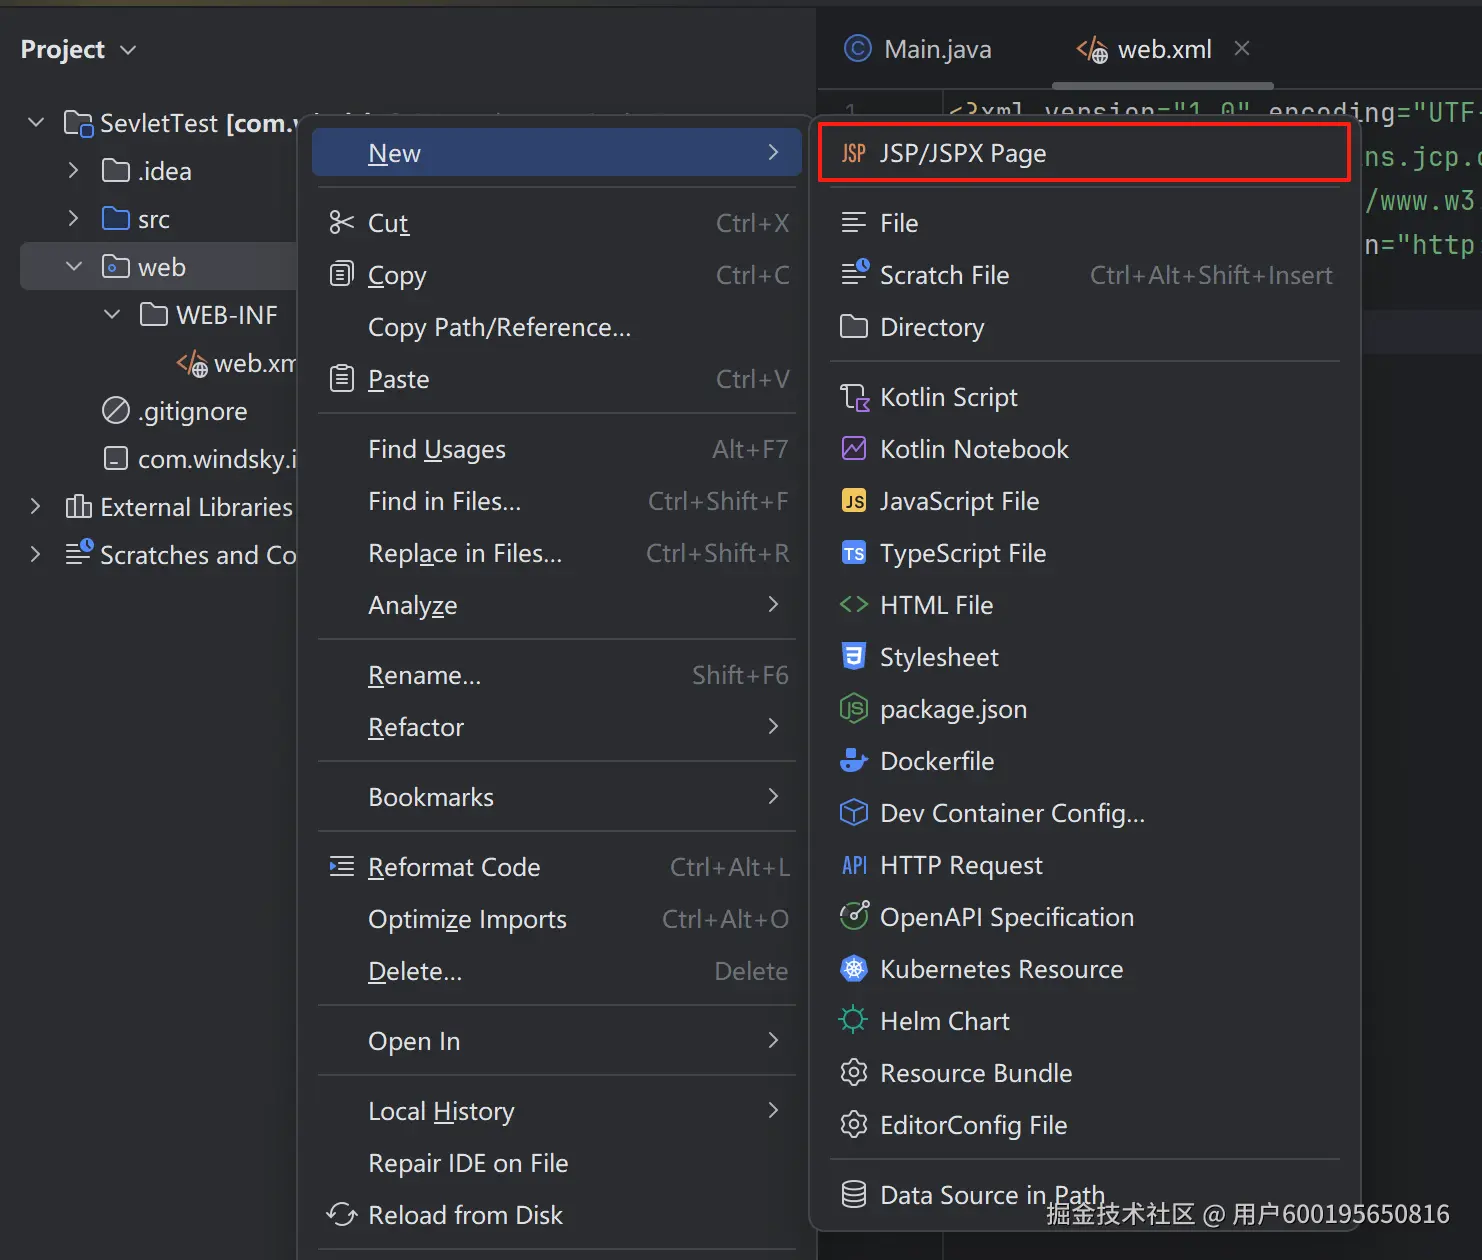Switch to the Main.java editor tab
The width and height of the screenshot is (1482, 1260).
coord(918,49)
